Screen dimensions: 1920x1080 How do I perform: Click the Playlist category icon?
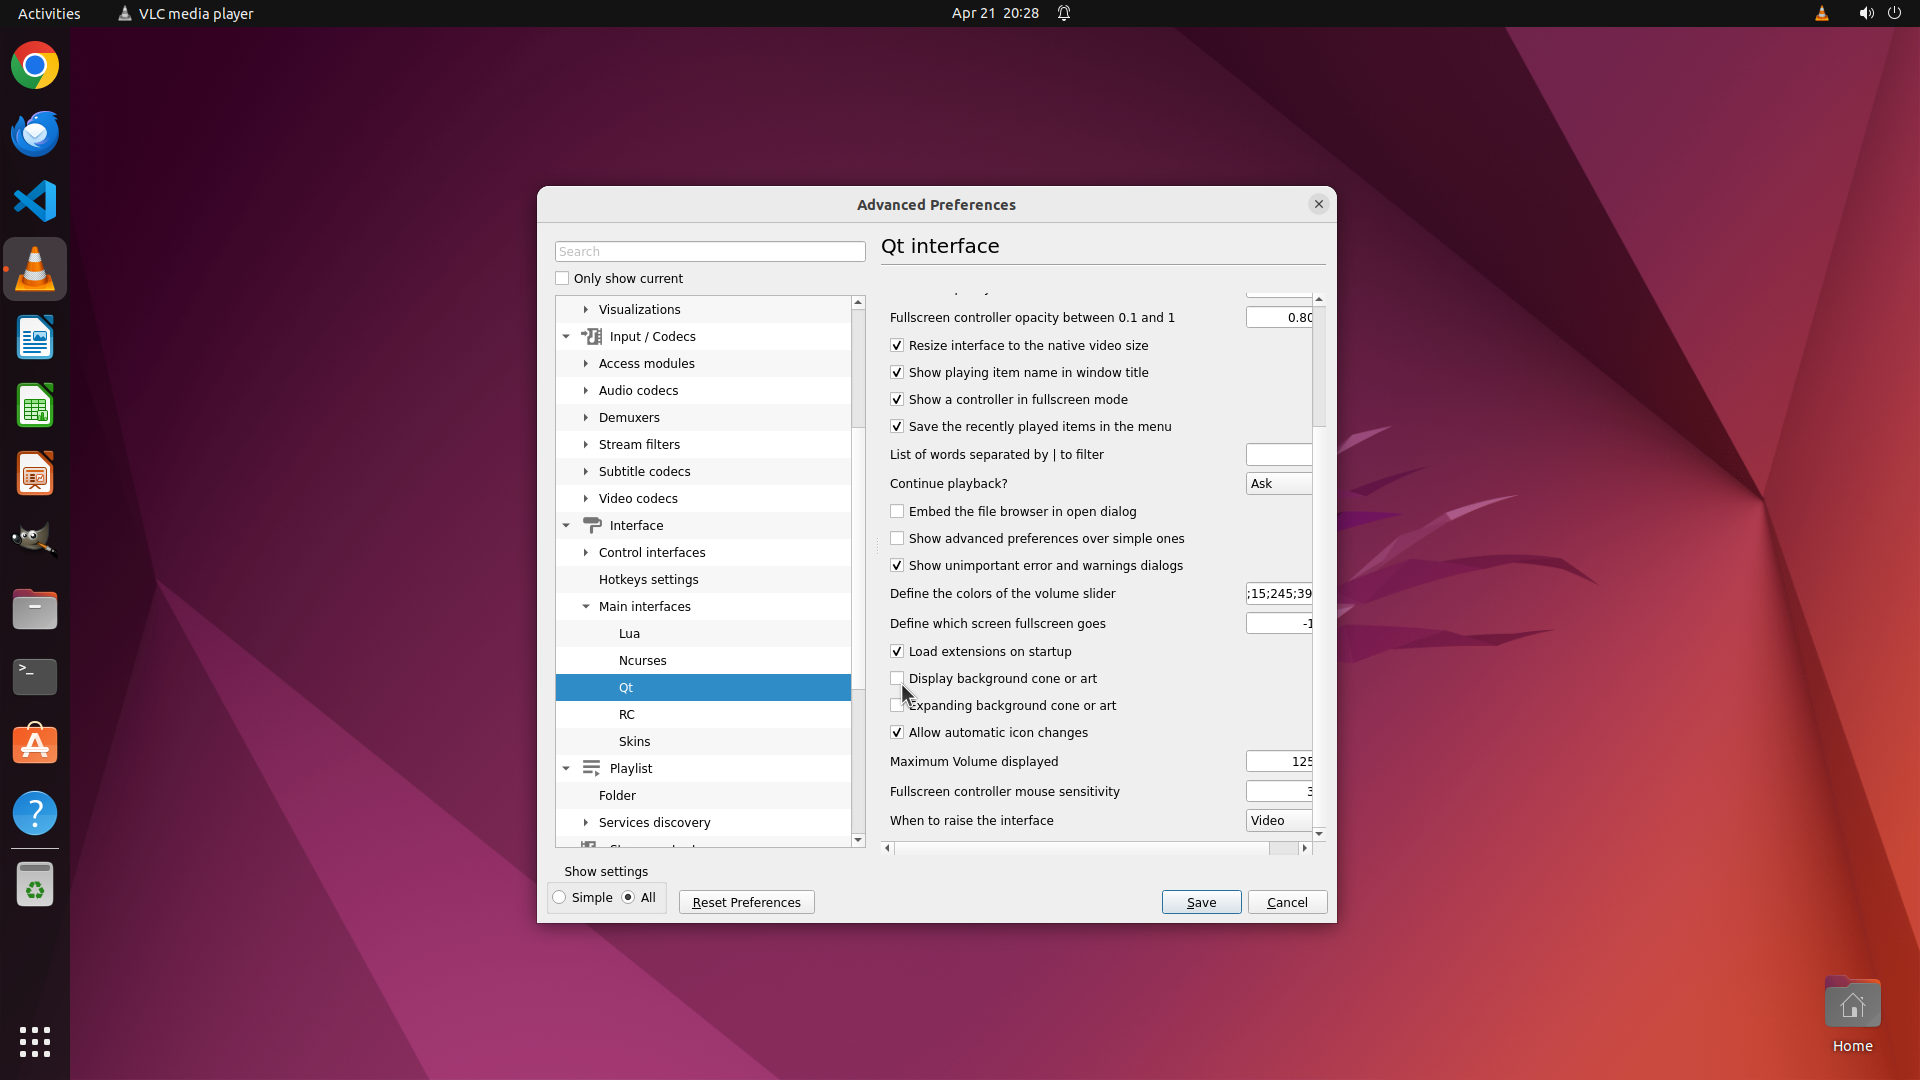tap(592, 768)
